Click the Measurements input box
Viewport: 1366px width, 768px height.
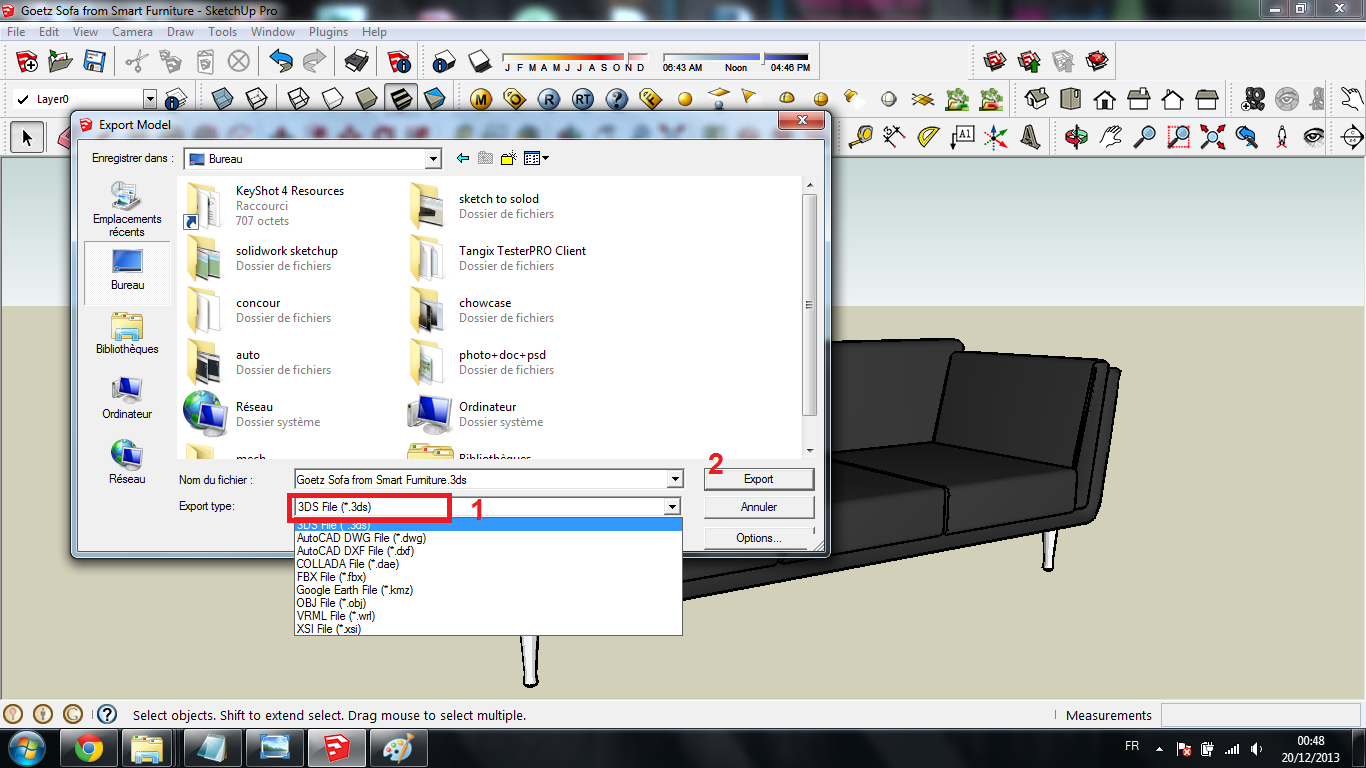pos(1260,715)
